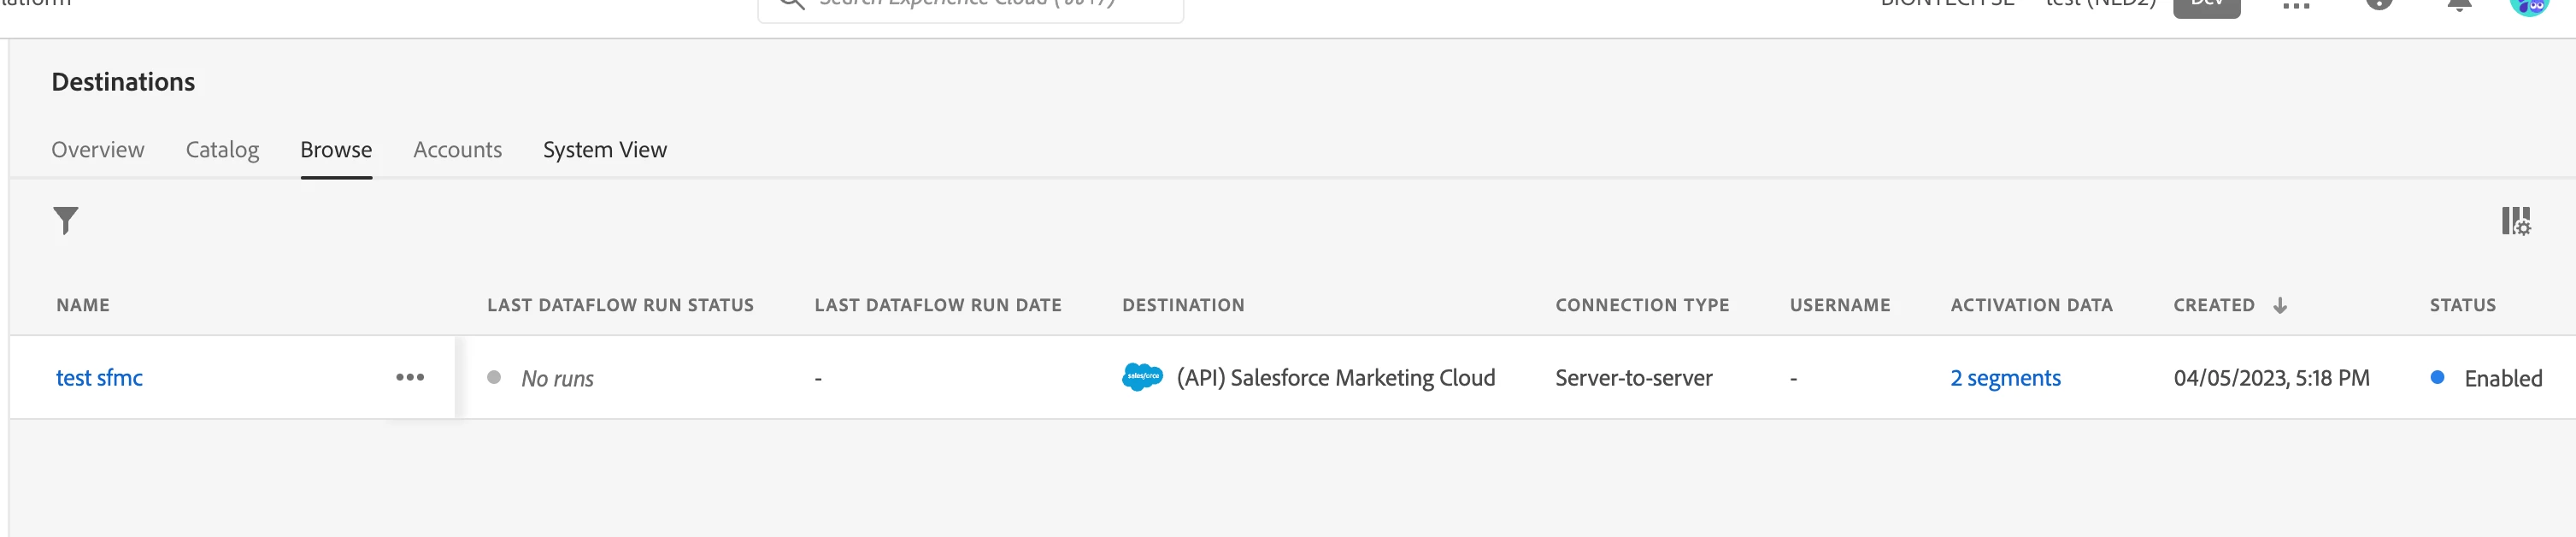
Task: Switch to the Overview tab
Action: [x=98, y=150]
